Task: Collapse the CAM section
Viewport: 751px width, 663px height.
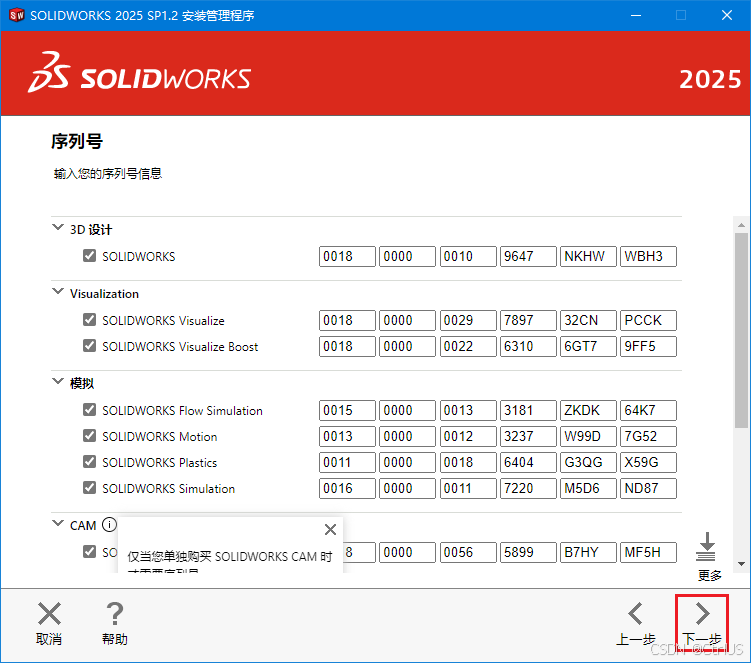Action: point(58,523)
